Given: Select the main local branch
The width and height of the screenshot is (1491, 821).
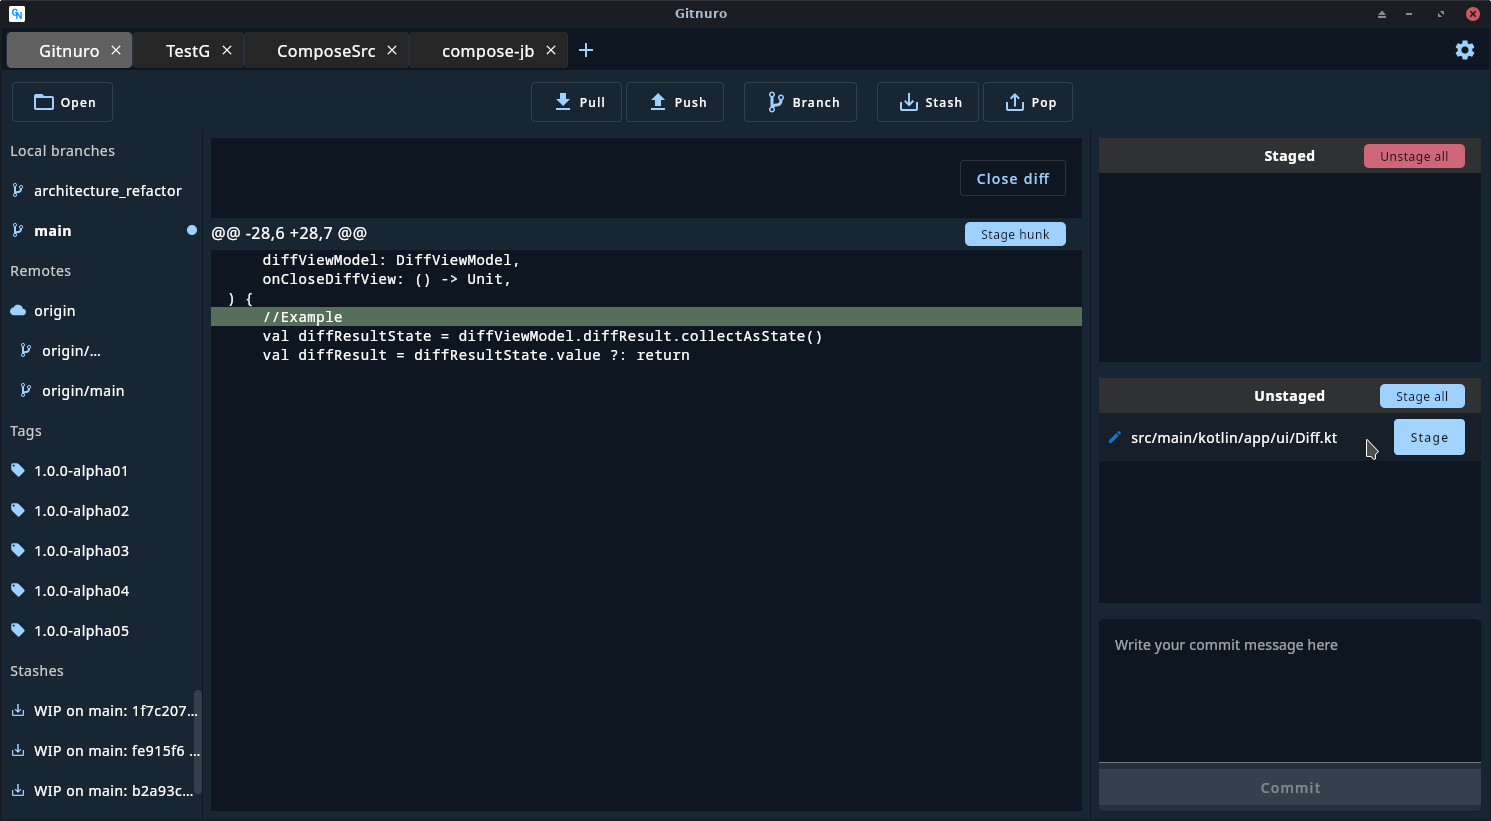Looking at the screenshot, I should 101,231.
